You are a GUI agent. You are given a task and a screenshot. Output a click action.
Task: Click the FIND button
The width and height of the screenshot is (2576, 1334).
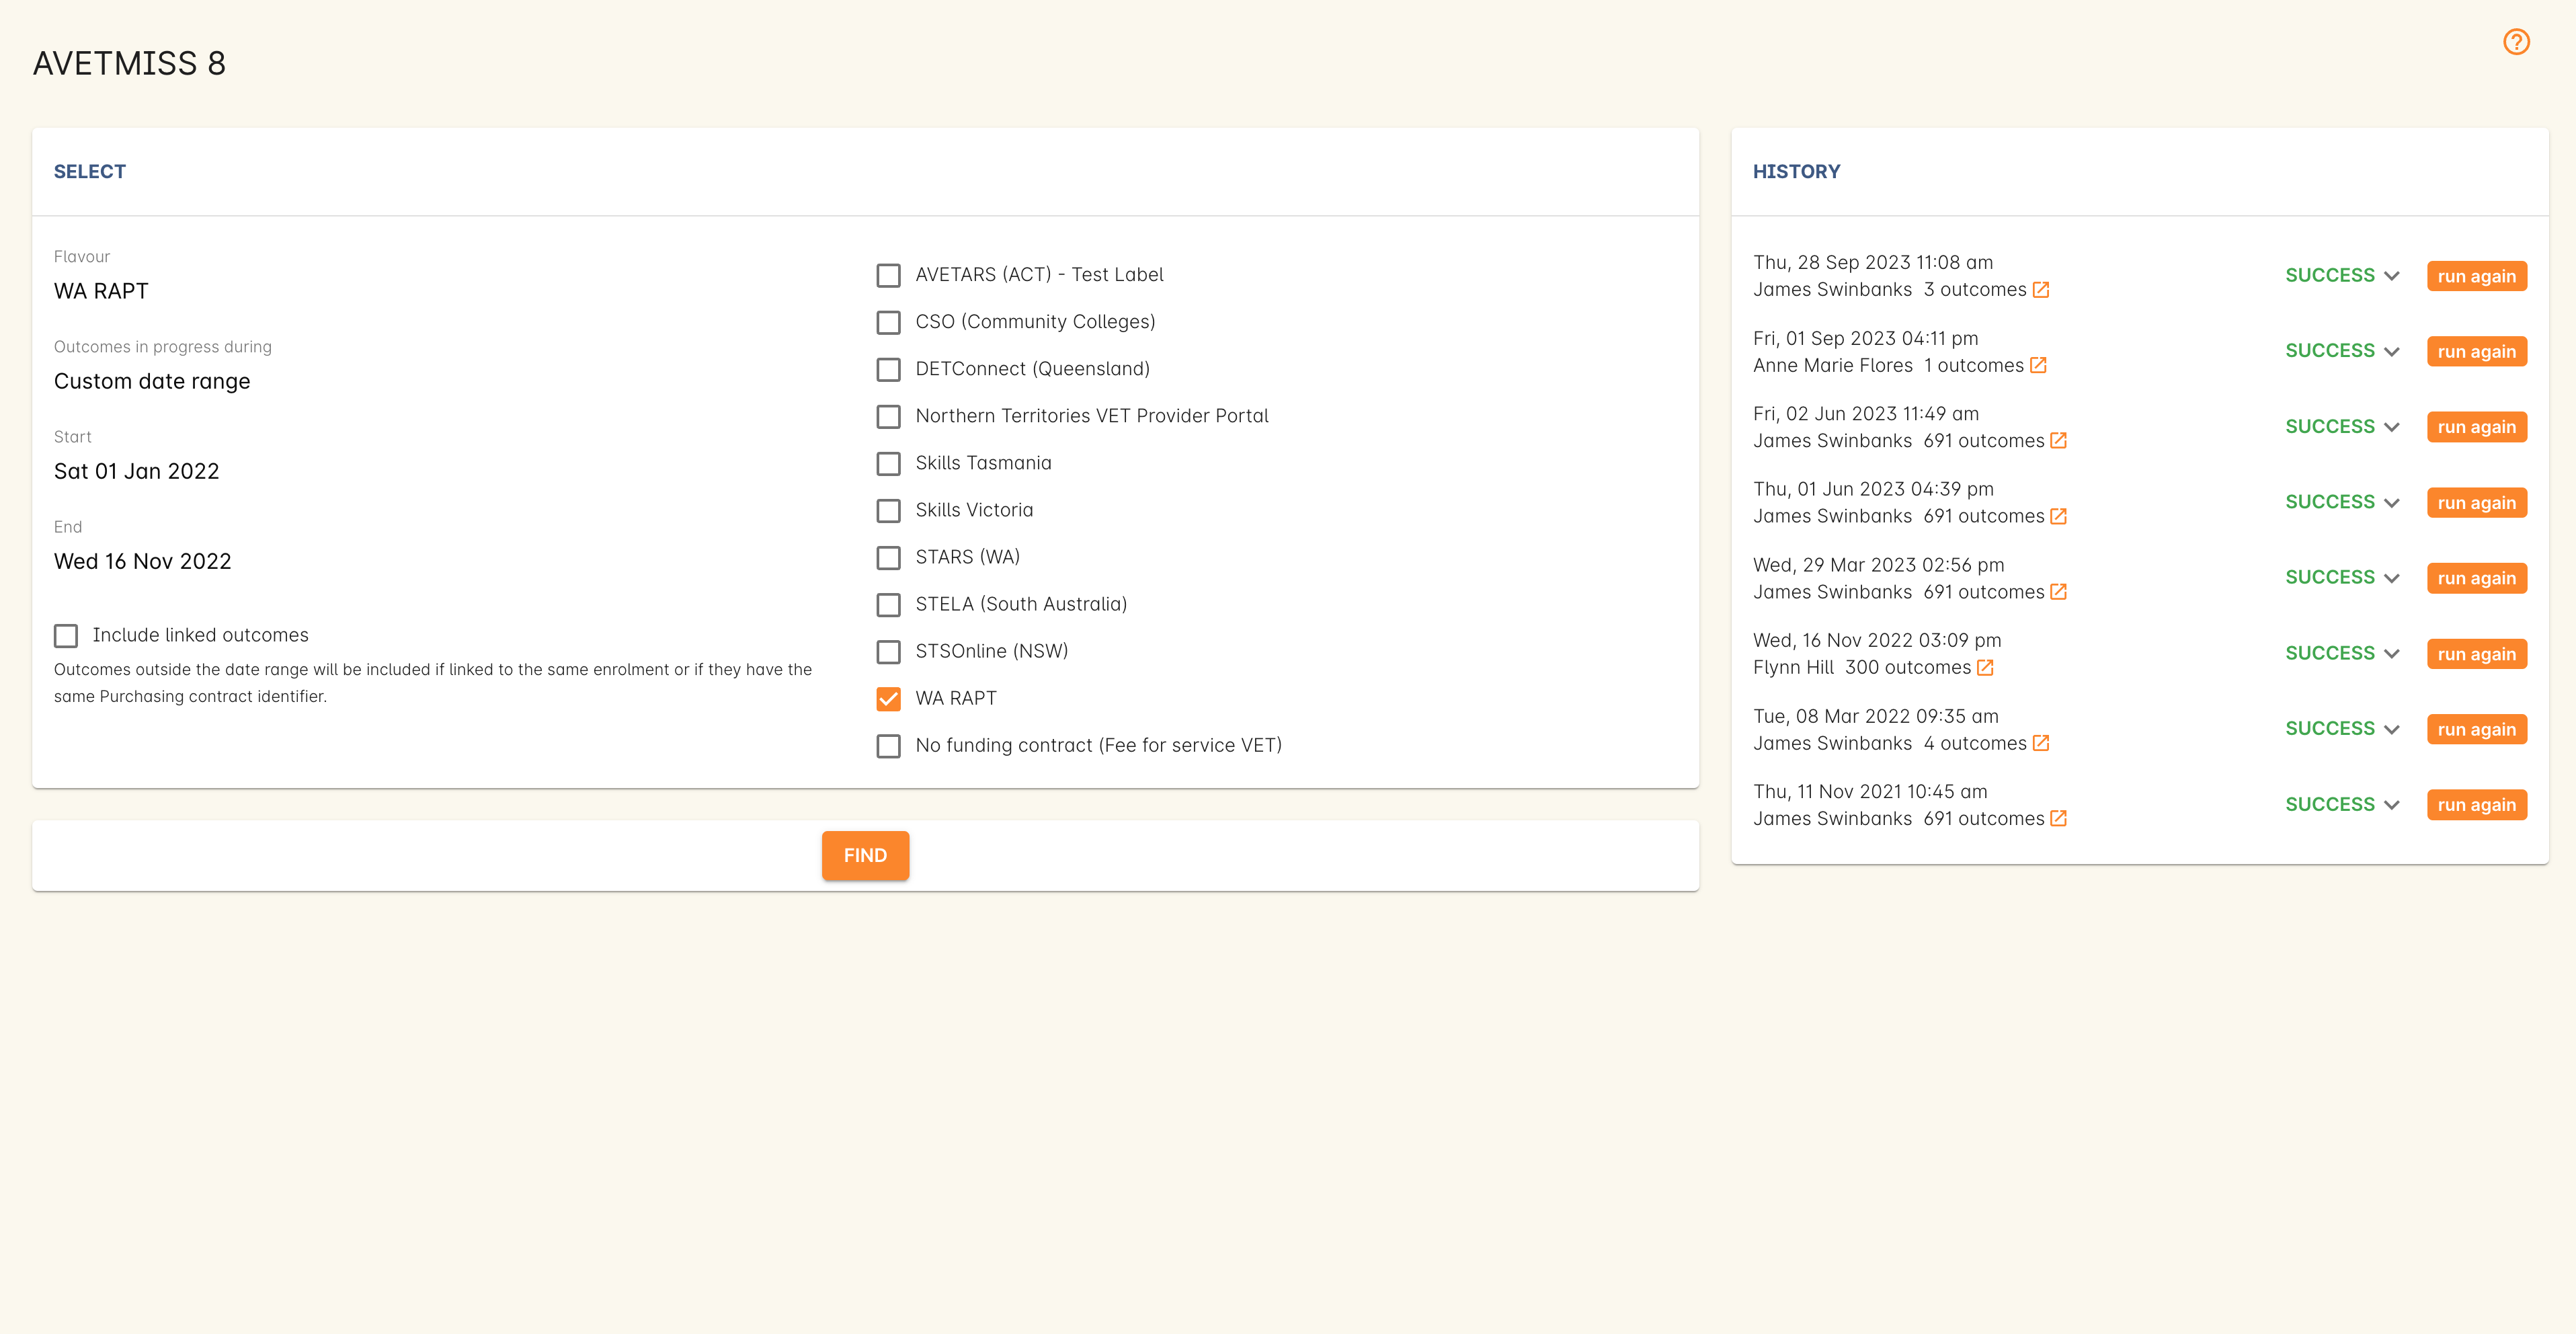click(865, 856)
